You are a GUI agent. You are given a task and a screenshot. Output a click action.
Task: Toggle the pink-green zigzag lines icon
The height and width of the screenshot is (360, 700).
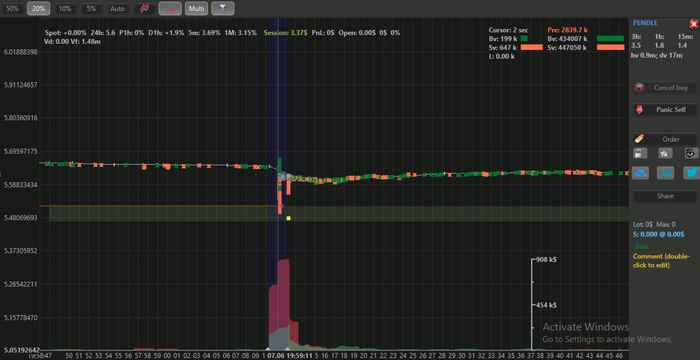tap(144, 8)
